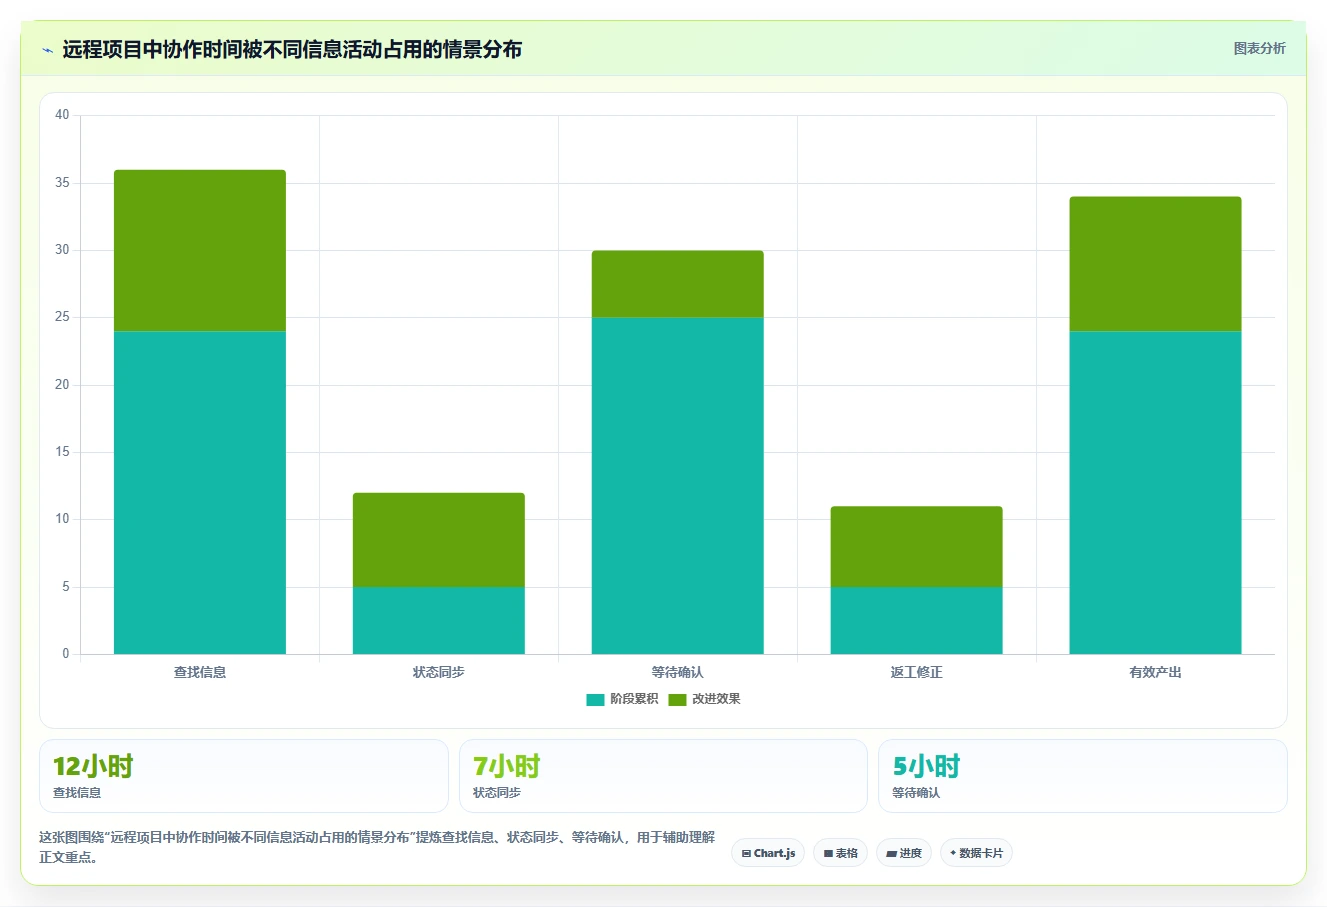
Task: Select the green bar segment for 查找信息
Action: [x=200, y=250]
